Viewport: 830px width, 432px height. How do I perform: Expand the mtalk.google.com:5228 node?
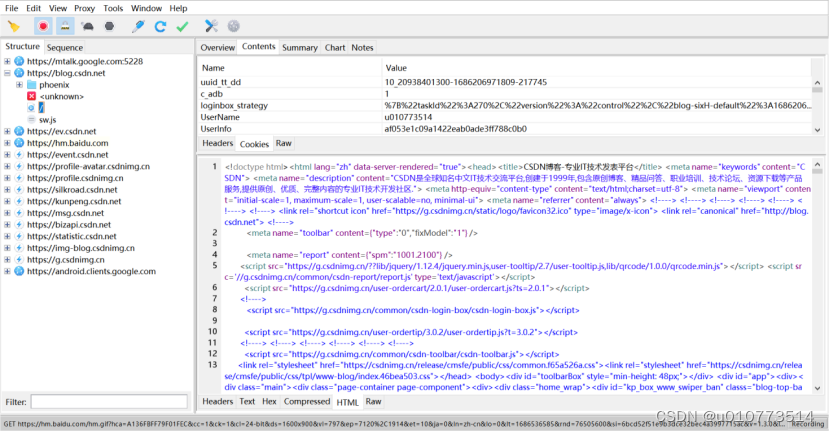point(7,61)
